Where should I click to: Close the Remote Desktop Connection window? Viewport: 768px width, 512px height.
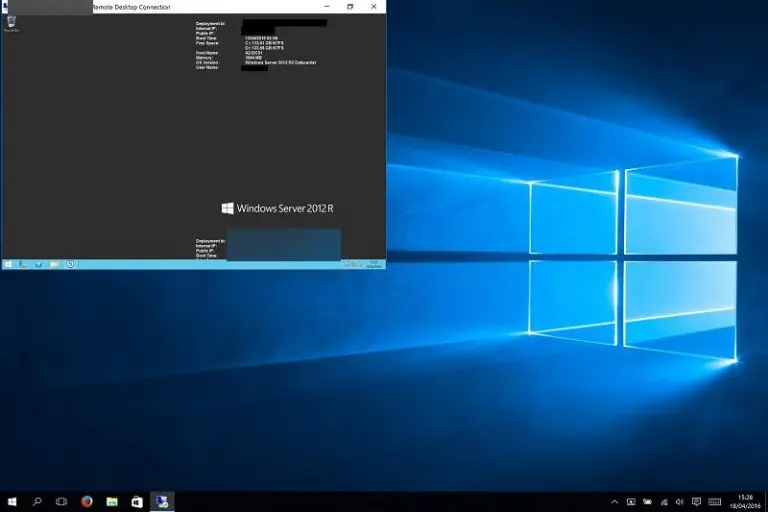click(374, 7)
